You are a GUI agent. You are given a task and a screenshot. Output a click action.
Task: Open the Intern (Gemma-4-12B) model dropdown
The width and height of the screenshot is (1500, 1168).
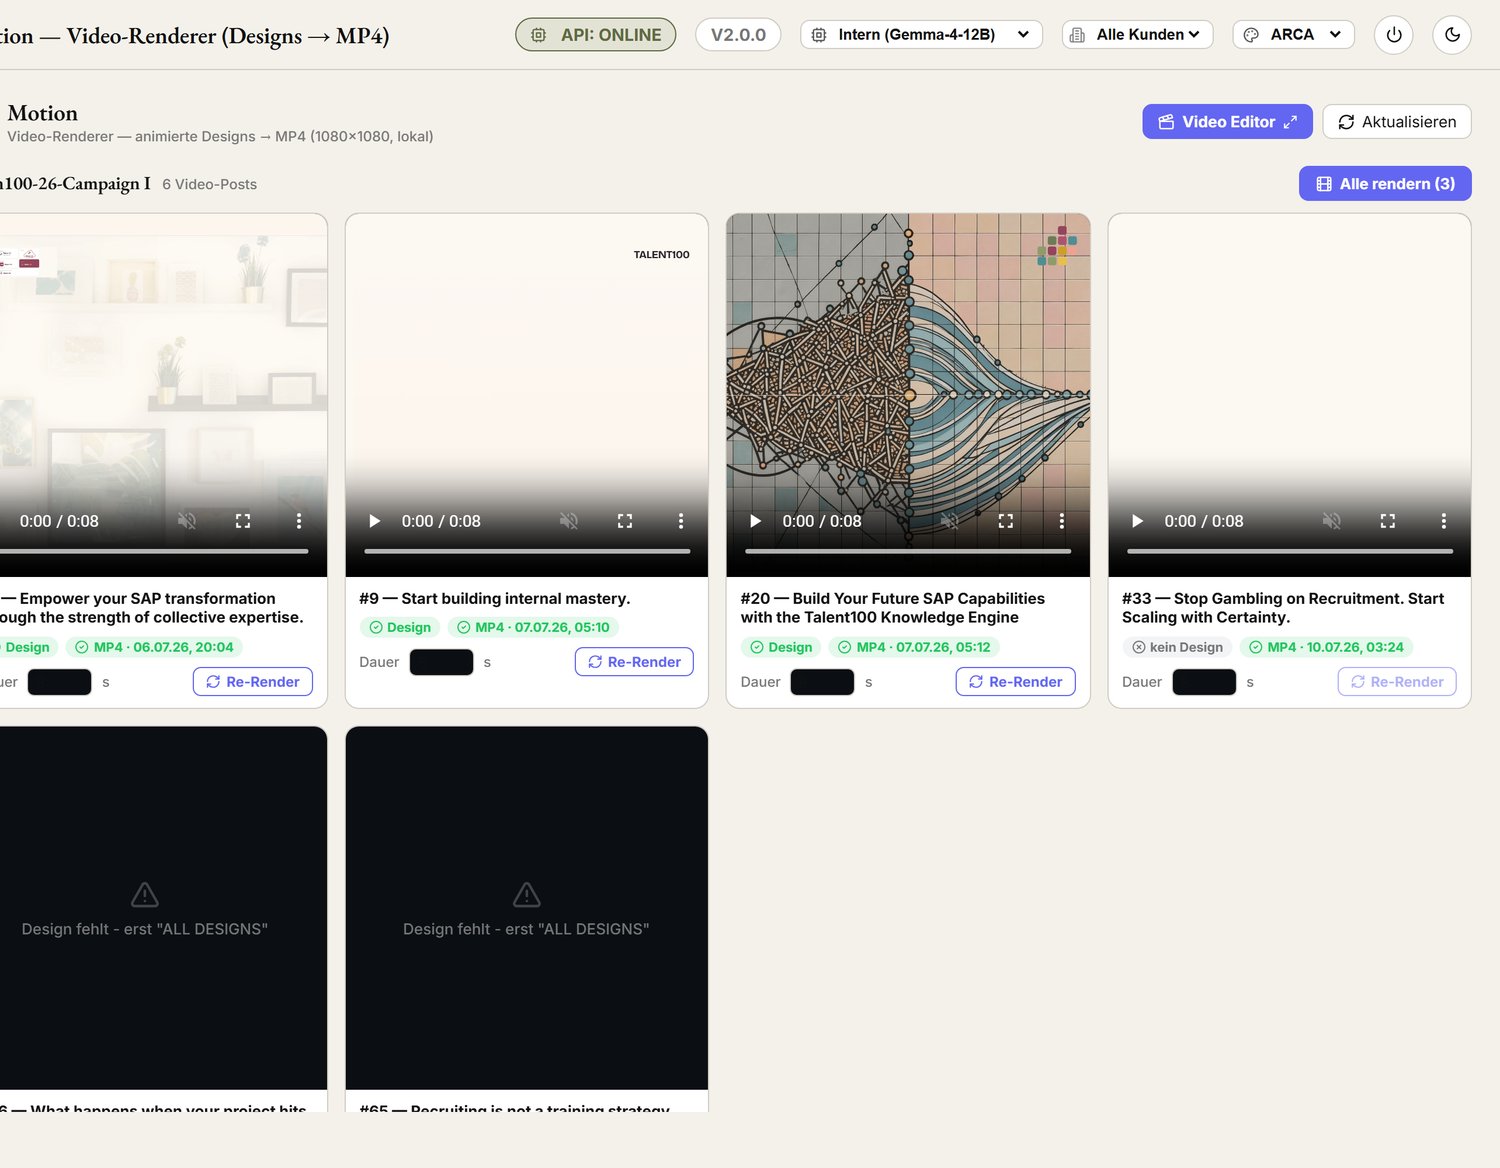tap(921, 35)
